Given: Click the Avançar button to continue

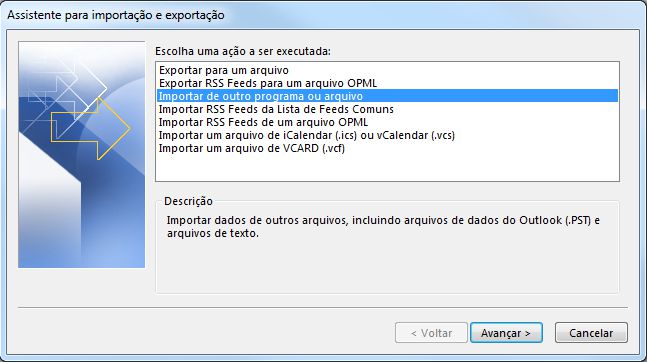Looking at the screenshot, I should point(506,333).
